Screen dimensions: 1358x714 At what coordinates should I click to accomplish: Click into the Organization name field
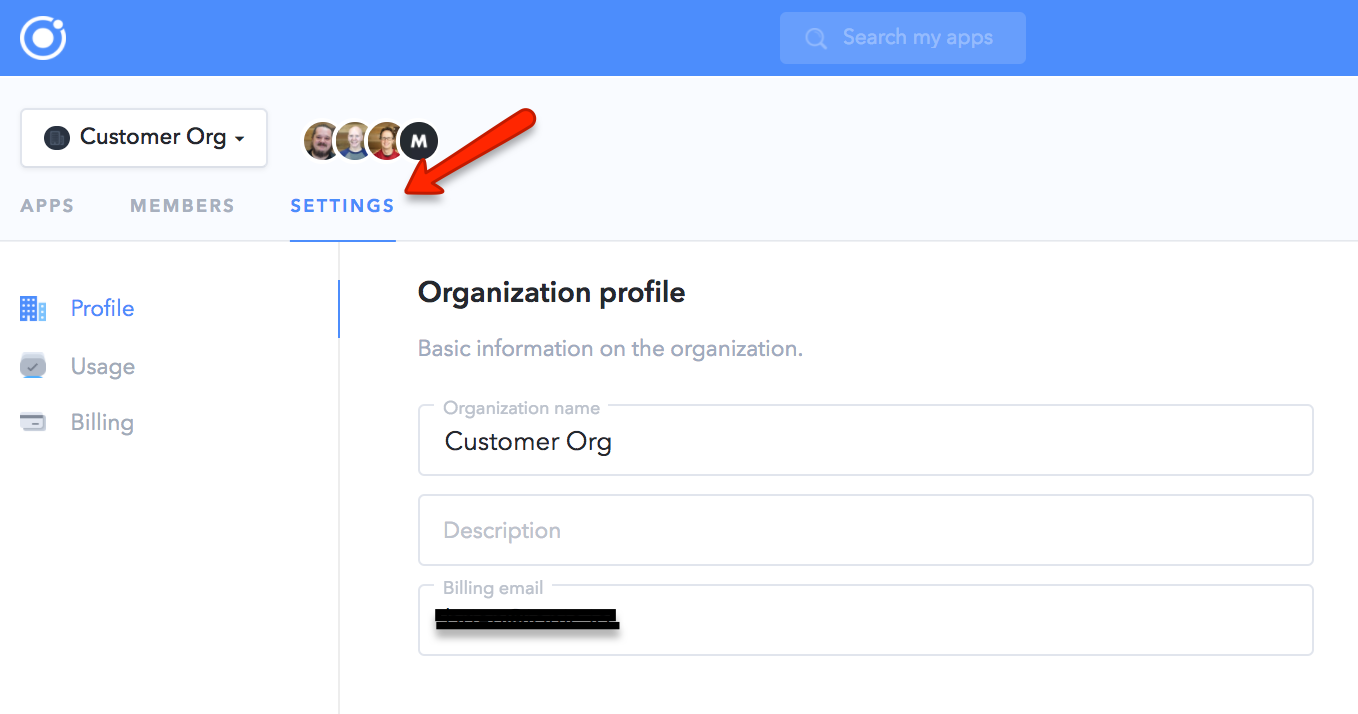tap(865, 442)
